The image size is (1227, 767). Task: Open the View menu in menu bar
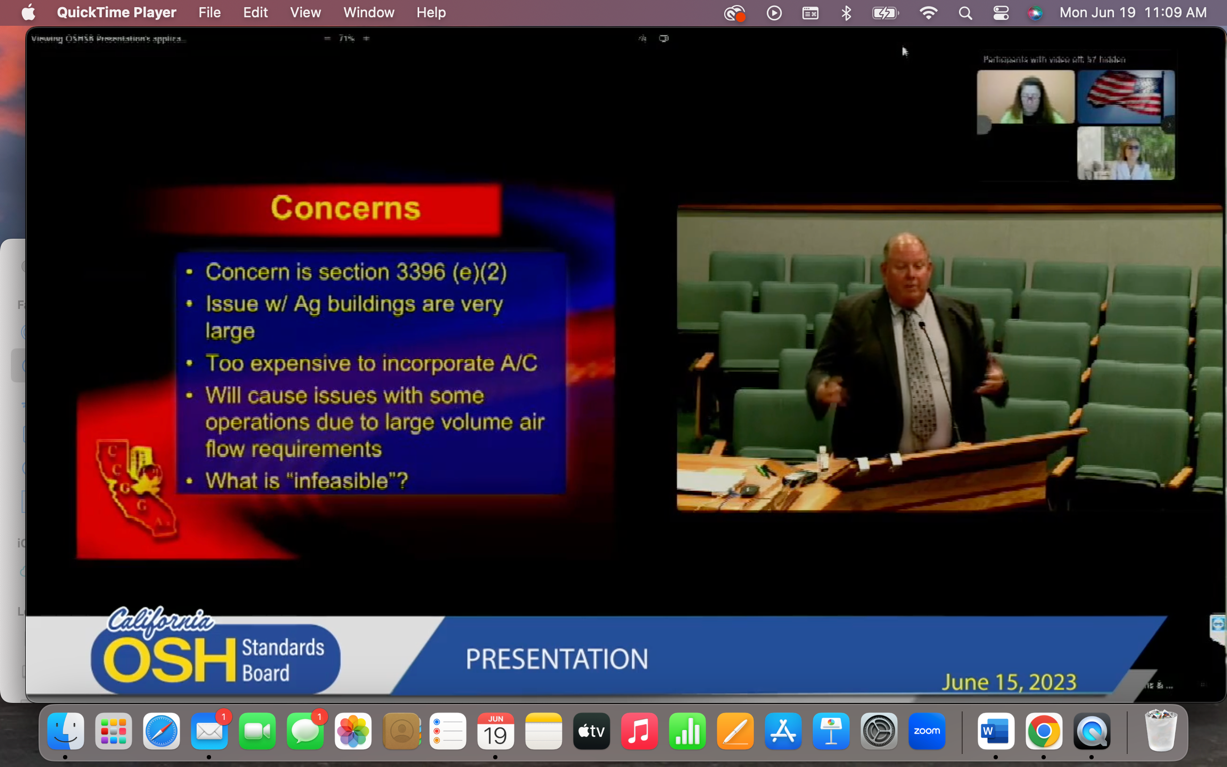pyautogui.click(x=305, y=13)
